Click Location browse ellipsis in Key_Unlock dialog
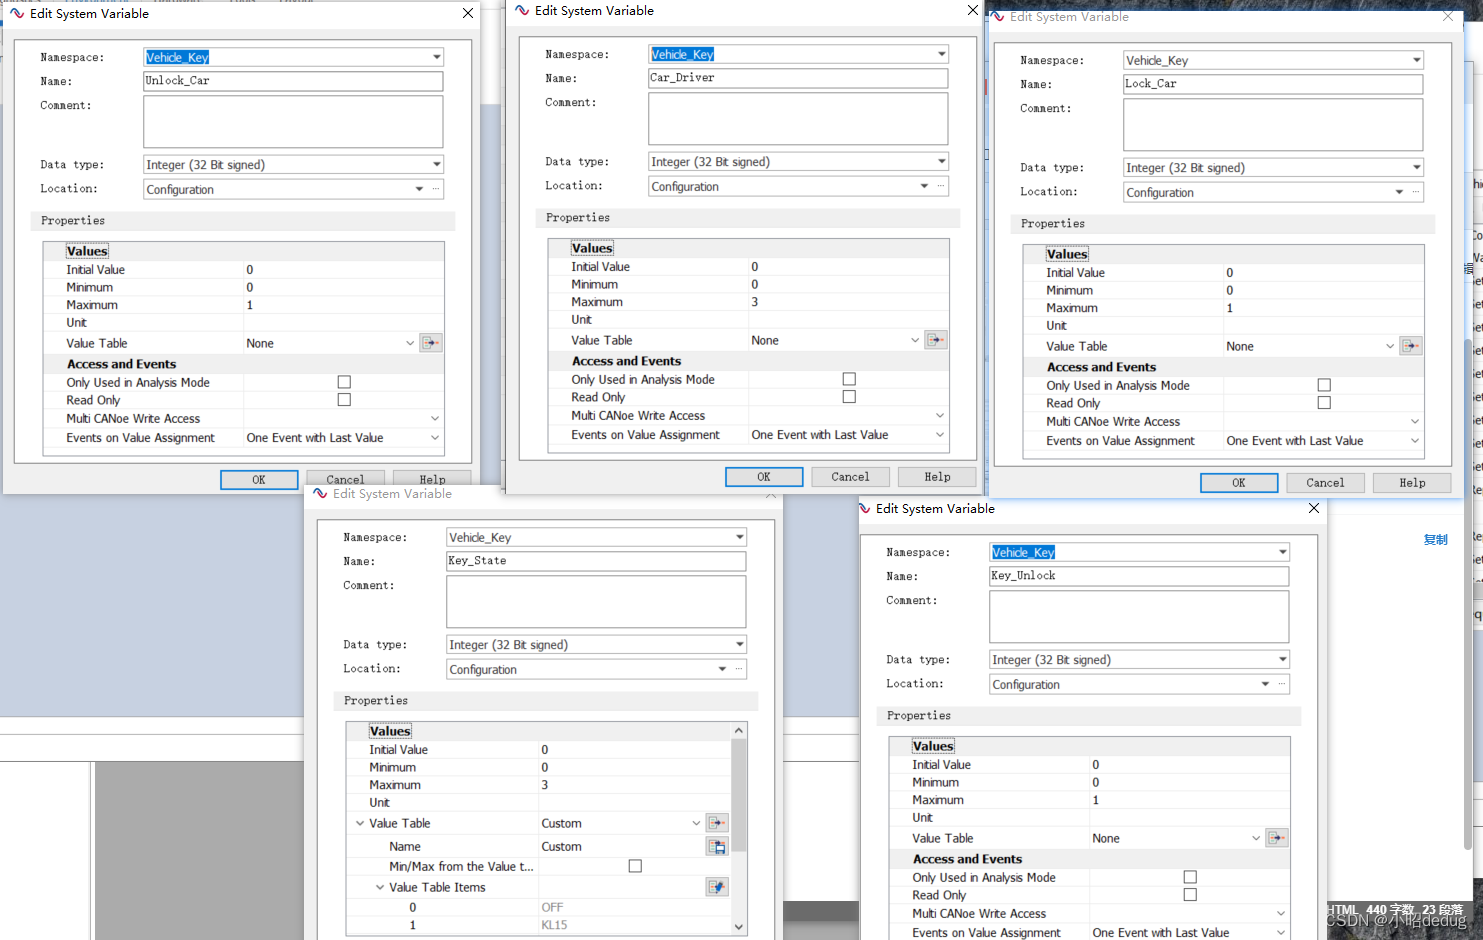The width and height of the screenshot is (1483, 940). point(1282,684)
